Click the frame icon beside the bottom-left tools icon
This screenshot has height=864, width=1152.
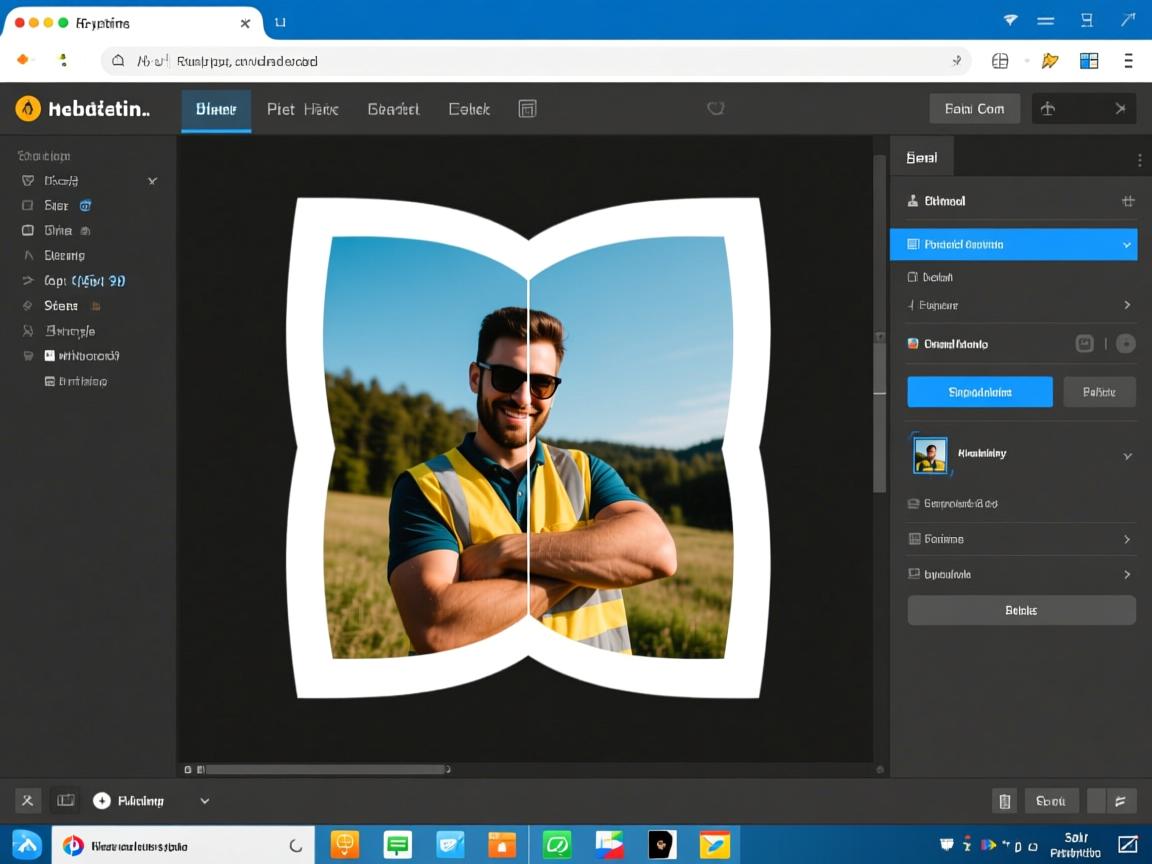coord(66,801)
